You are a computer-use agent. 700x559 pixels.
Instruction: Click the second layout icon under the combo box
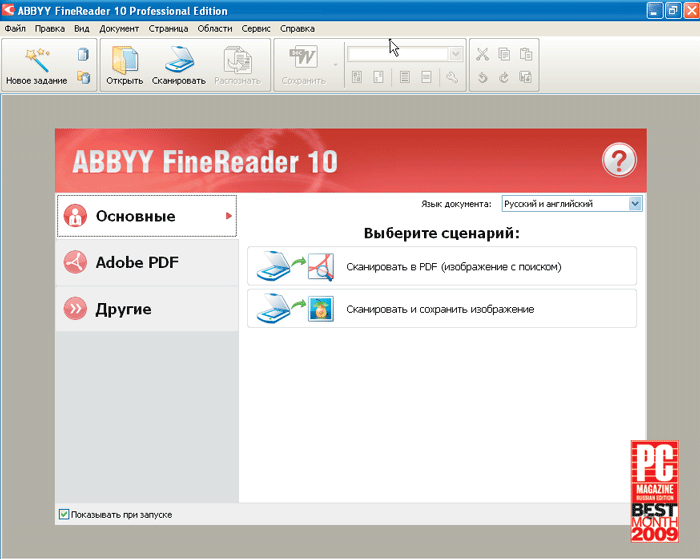(378, 77)
